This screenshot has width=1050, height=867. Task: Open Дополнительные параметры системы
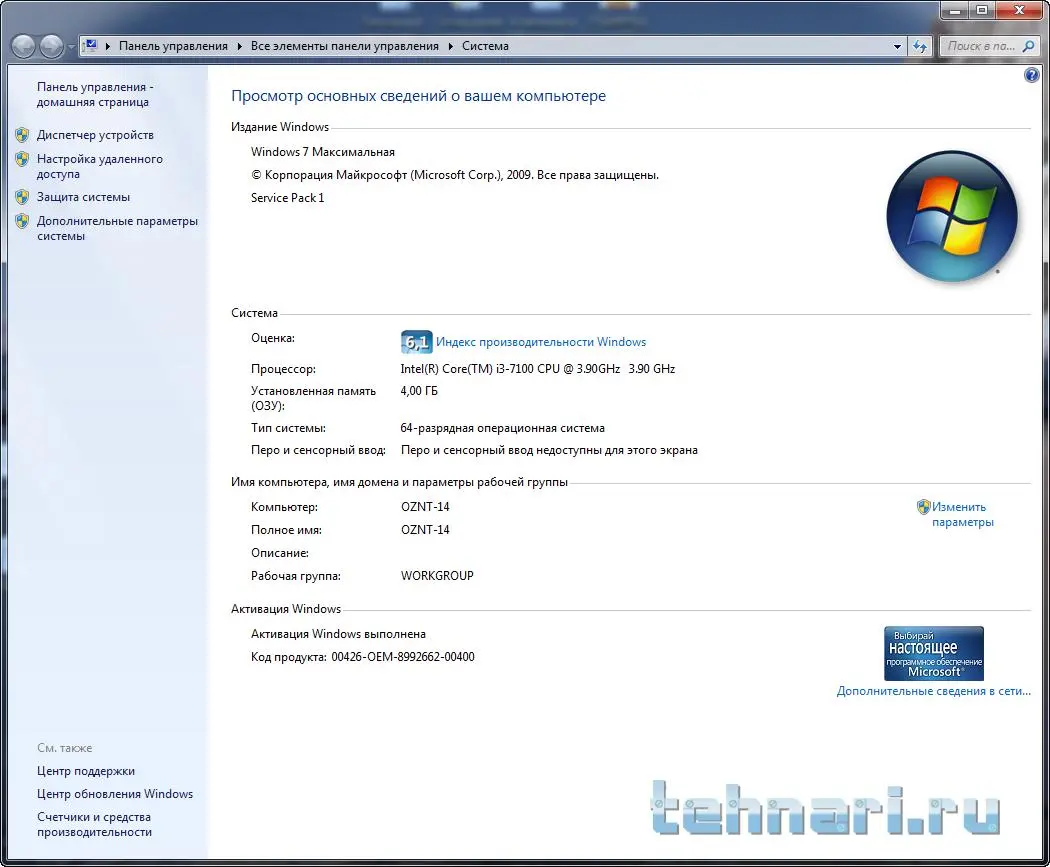(x=117, y=228)
